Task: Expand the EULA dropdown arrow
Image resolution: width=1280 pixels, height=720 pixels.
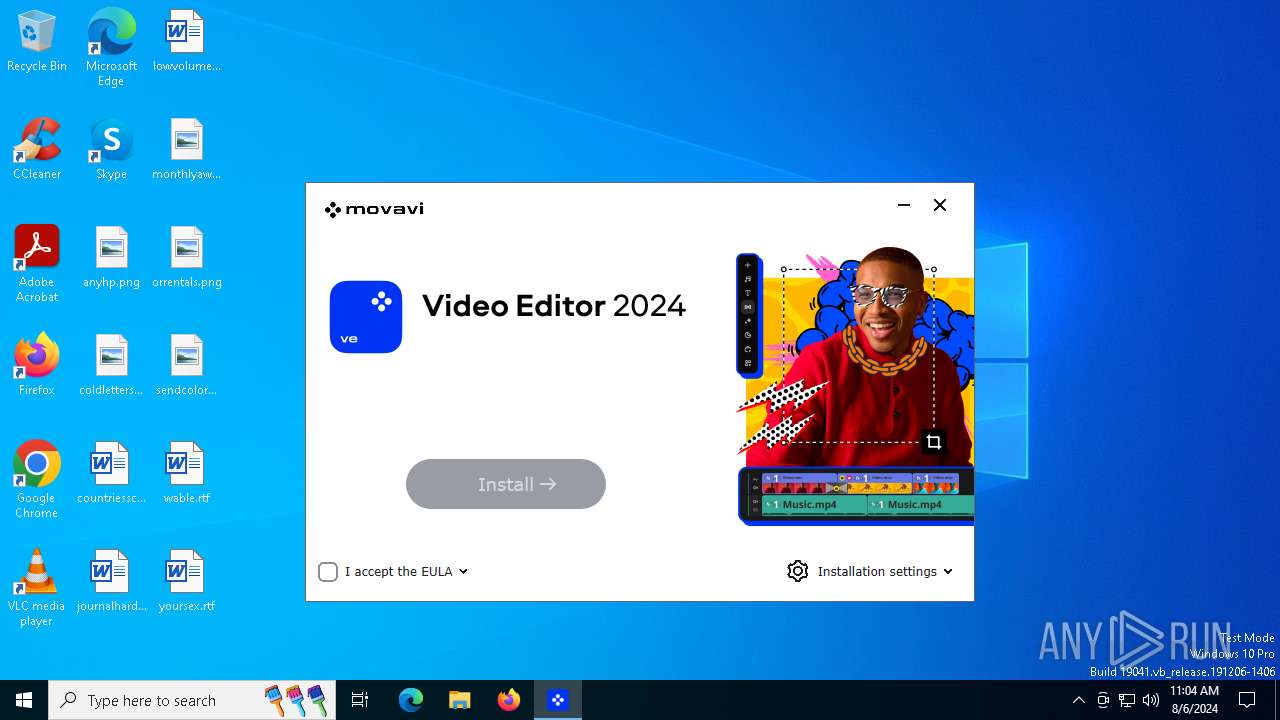Action: [x=463, y=572]
